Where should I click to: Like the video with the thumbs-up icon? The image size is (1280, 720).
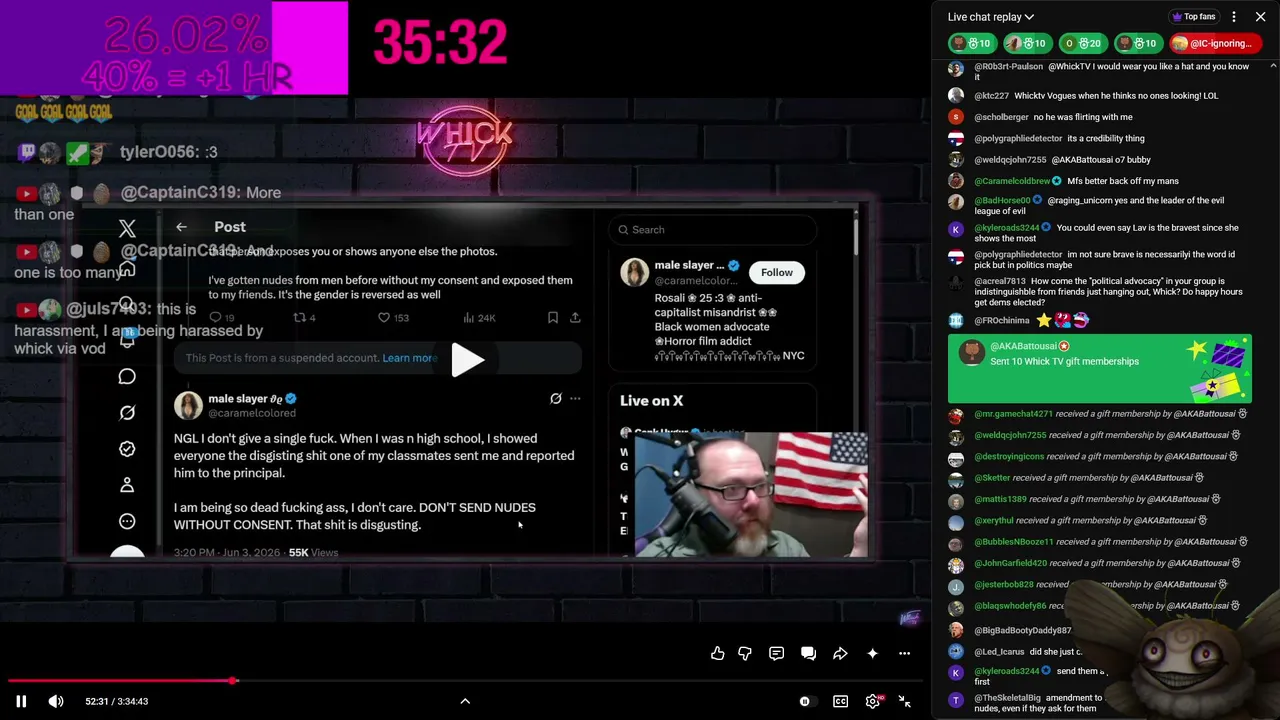pyautogui.click(x=718, y=653)
